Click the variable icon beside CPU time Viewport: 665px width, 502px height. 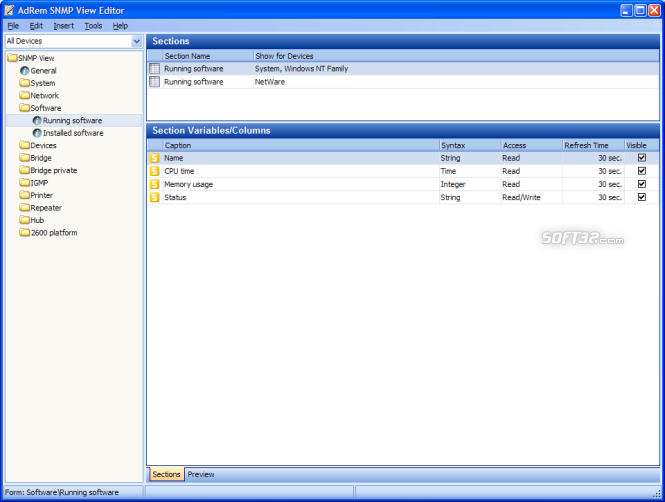tap(154, 171)
